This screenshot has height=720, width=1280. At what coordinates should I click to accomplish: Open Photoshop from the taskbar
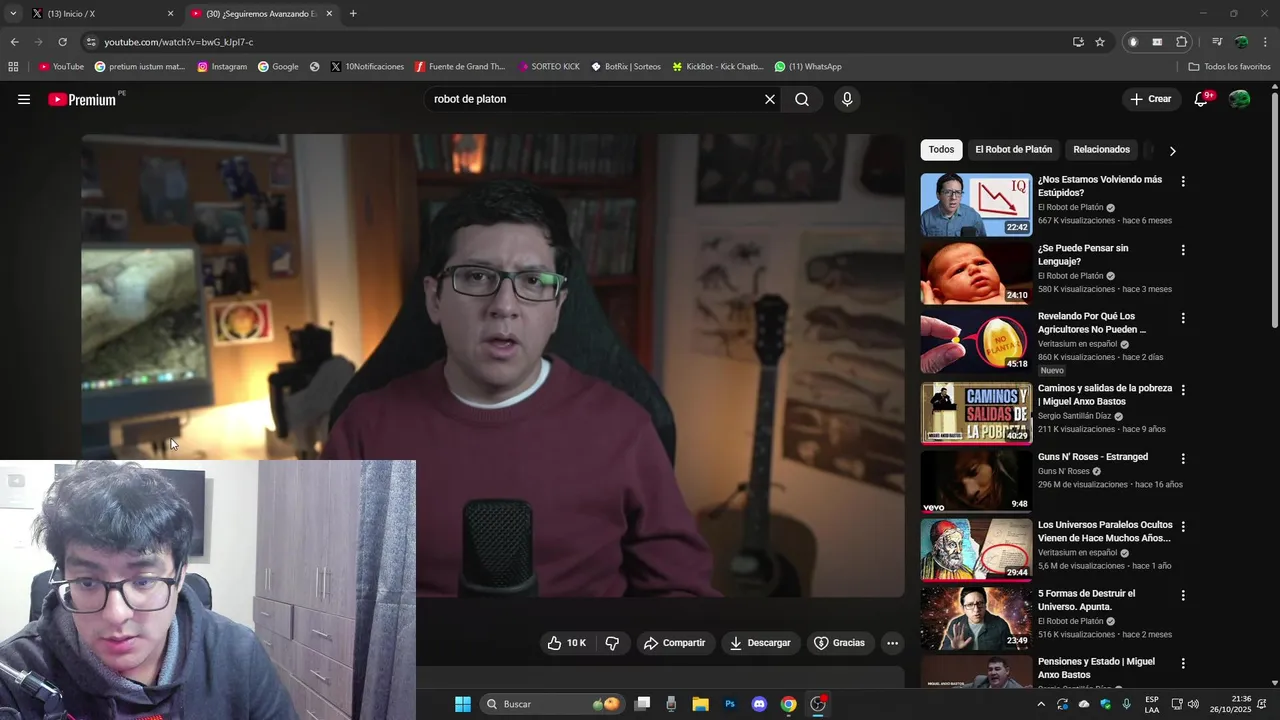[730, 704]
